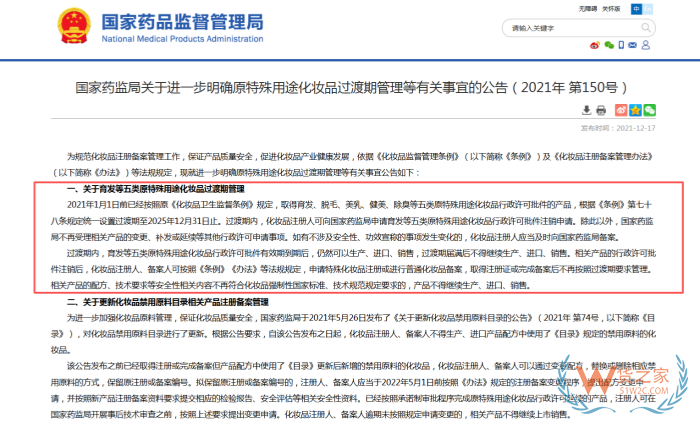The image size is (700, 427).
Task: Click paragraph starting 2021年1月1日前已经按照原
Action: tap(353, 221)
